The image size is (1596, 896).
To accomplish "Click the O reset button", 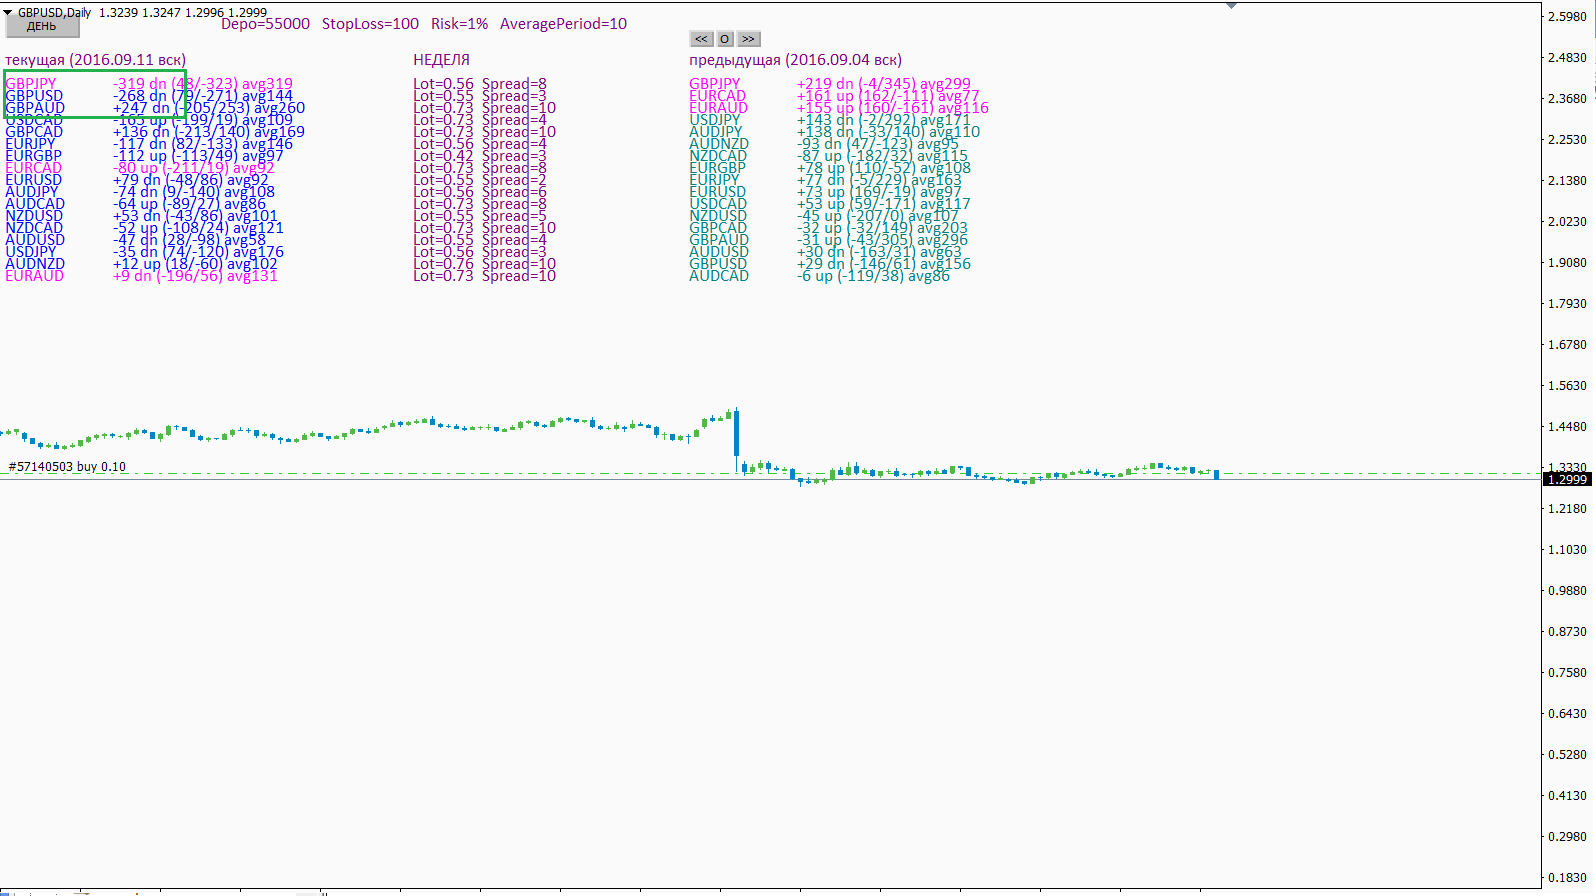I will point(725,39).
